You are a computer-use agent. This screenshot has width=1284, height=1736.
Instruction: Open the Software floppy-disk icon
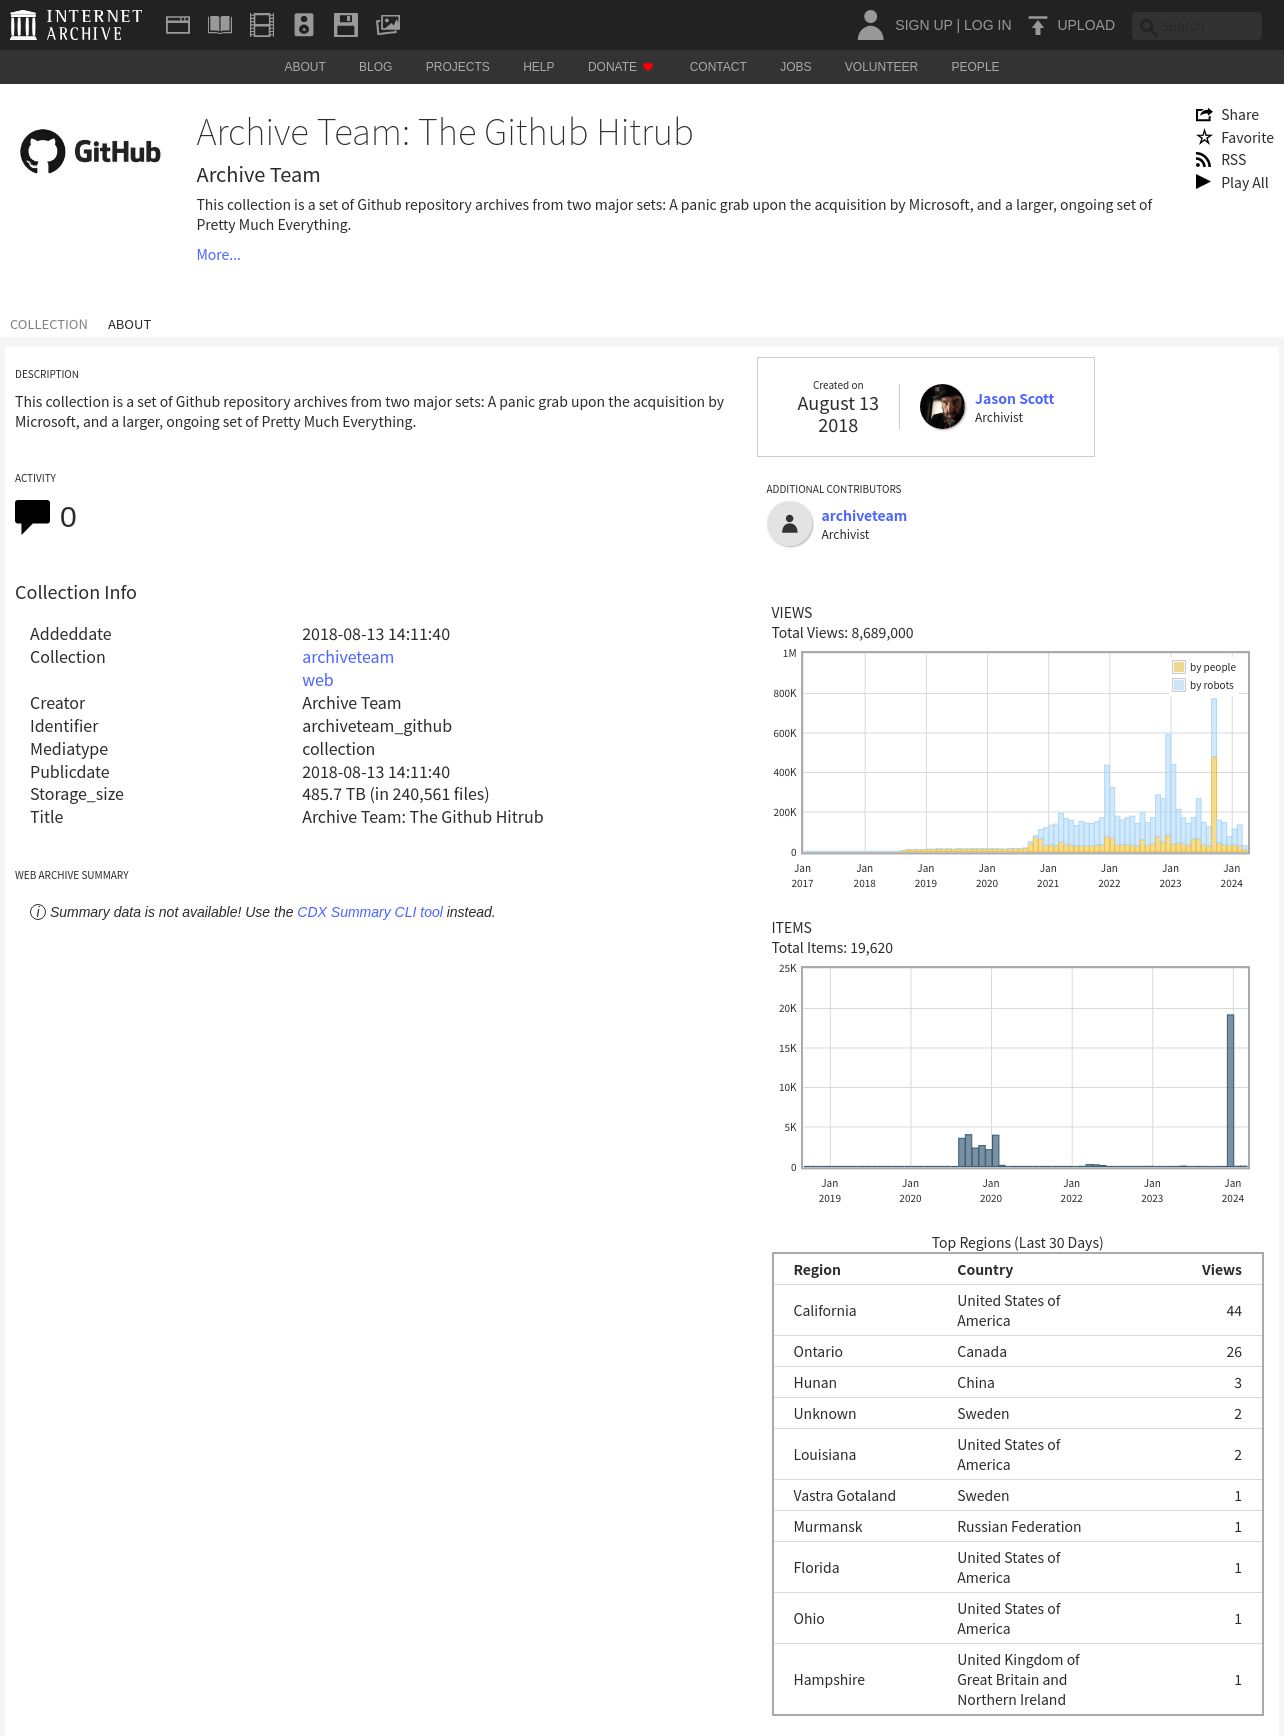[x=346, y=25]
